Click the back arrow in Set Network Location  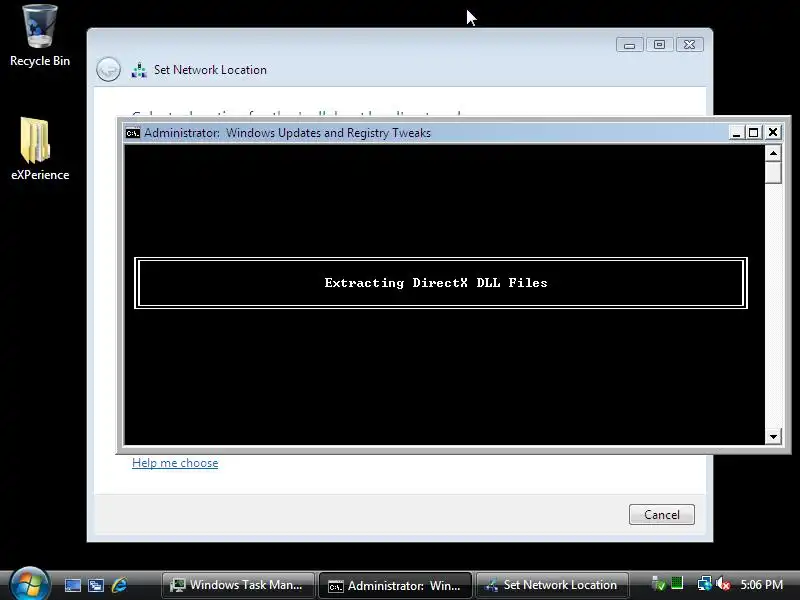(108, 69)
